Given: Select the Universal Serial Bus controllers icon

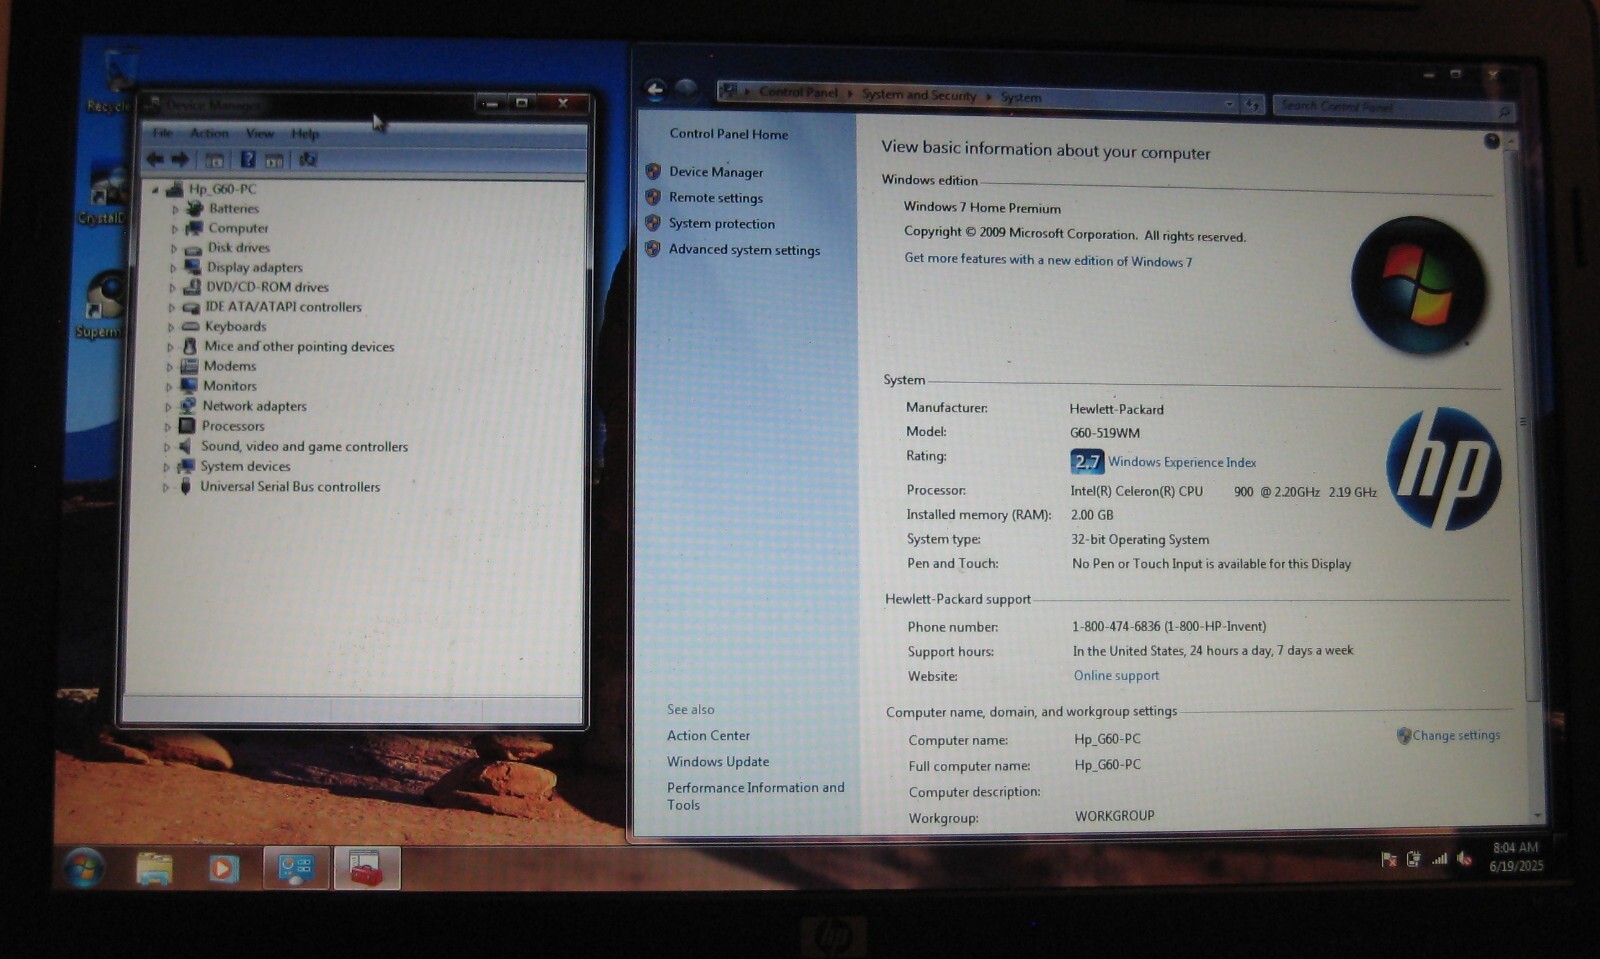Looking at the screenshot, I should [x=185, y=487].
